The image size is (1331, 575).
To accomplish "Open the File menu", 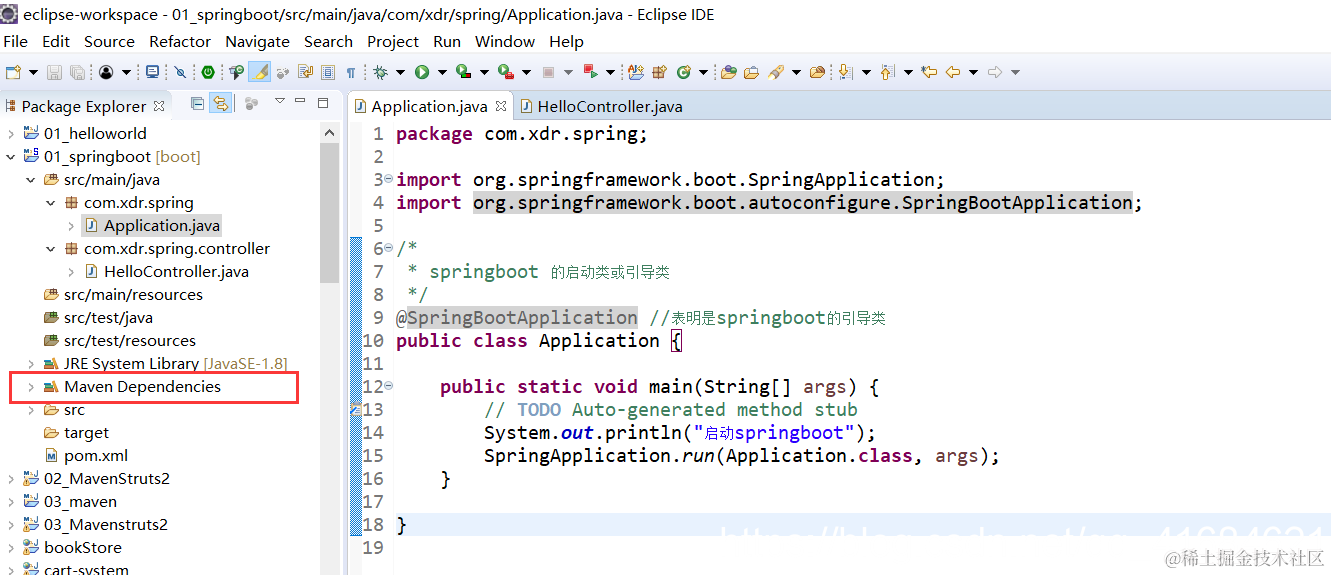I will [x=16, y=42].
